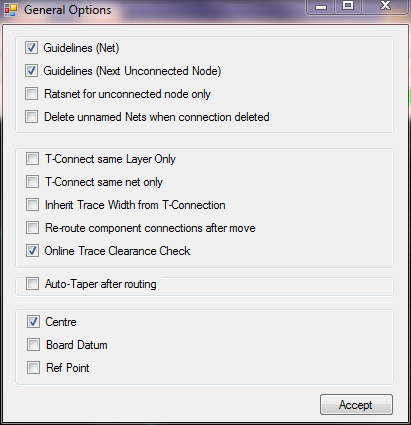The image size is (411, 425).
Task: Disable Guidelines (Next Unconnected Node)
Action: pos(31,71)
